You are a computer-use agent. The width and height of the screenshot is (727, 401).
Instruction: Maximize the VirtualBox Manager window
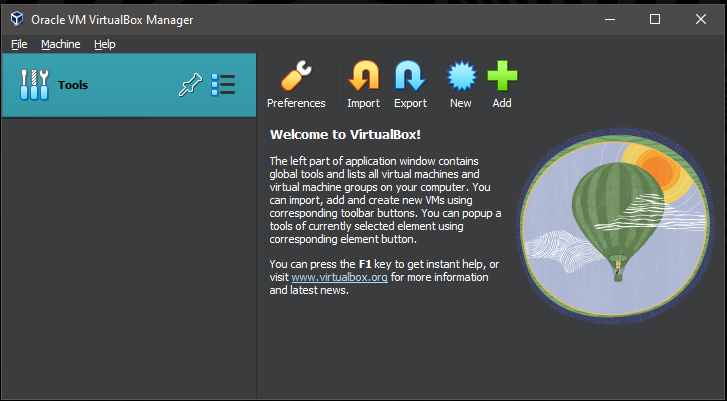(x=655, y=19)
